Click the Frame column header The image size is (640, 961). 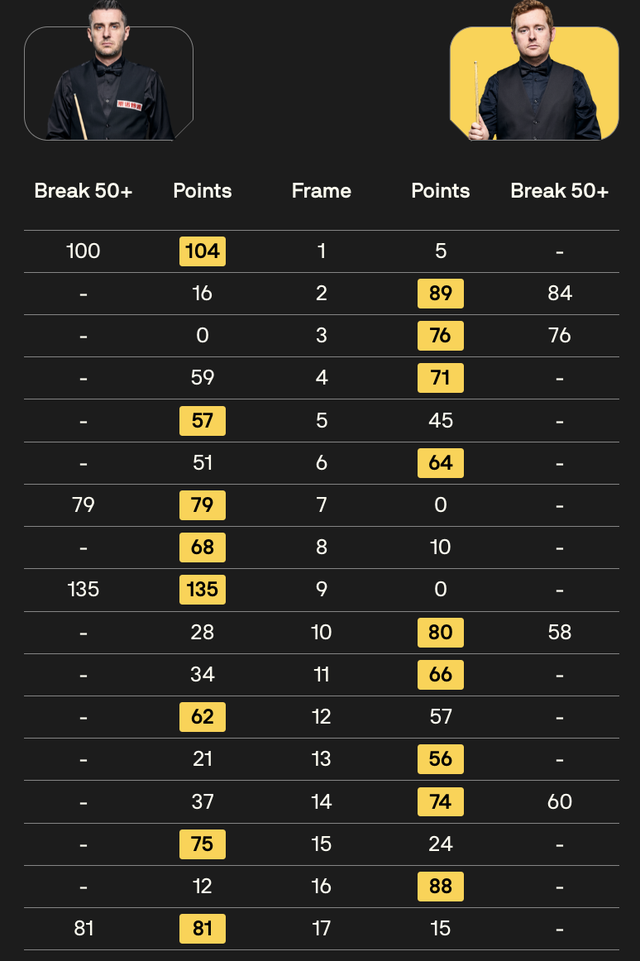[x=321, y=191]
